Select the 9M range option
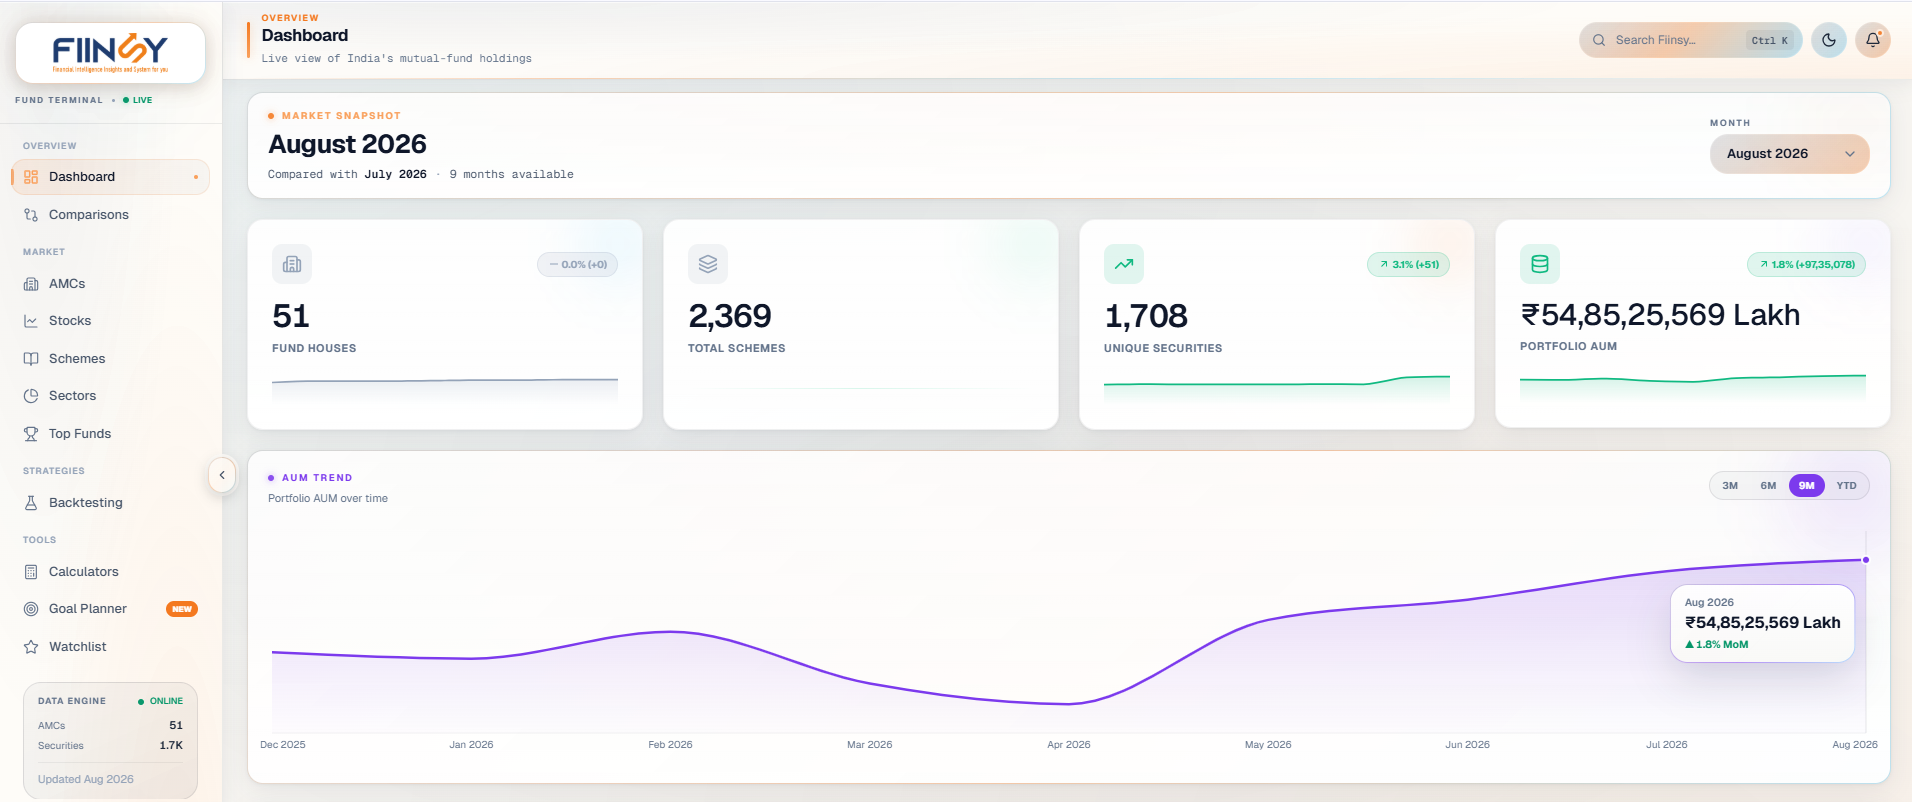 (1806, 486)
